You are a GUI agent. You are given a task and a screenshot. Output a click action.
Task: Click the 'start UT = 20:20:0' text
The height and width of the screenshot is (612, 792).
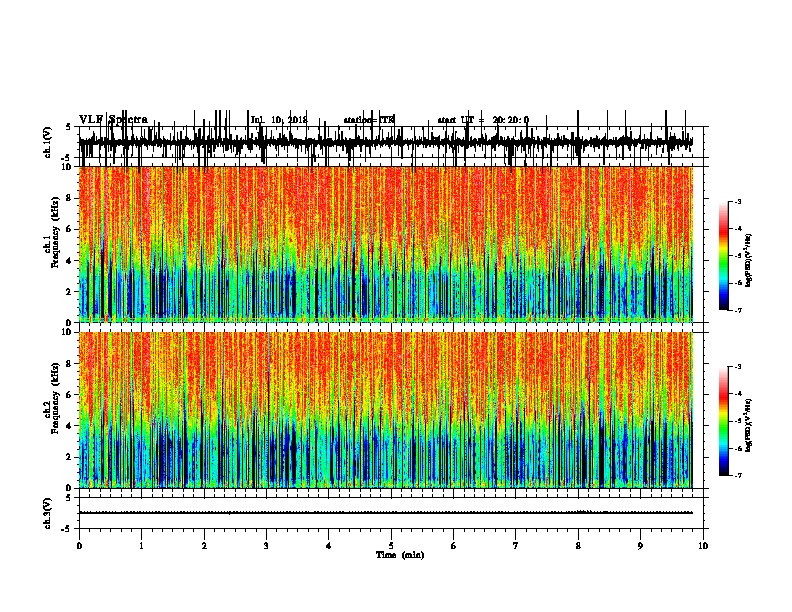point(483,120)
